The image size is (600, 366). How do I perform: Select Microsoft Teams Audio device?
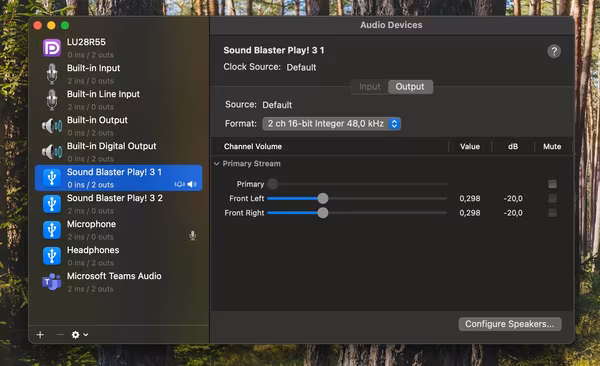click(x=119, y=282)
